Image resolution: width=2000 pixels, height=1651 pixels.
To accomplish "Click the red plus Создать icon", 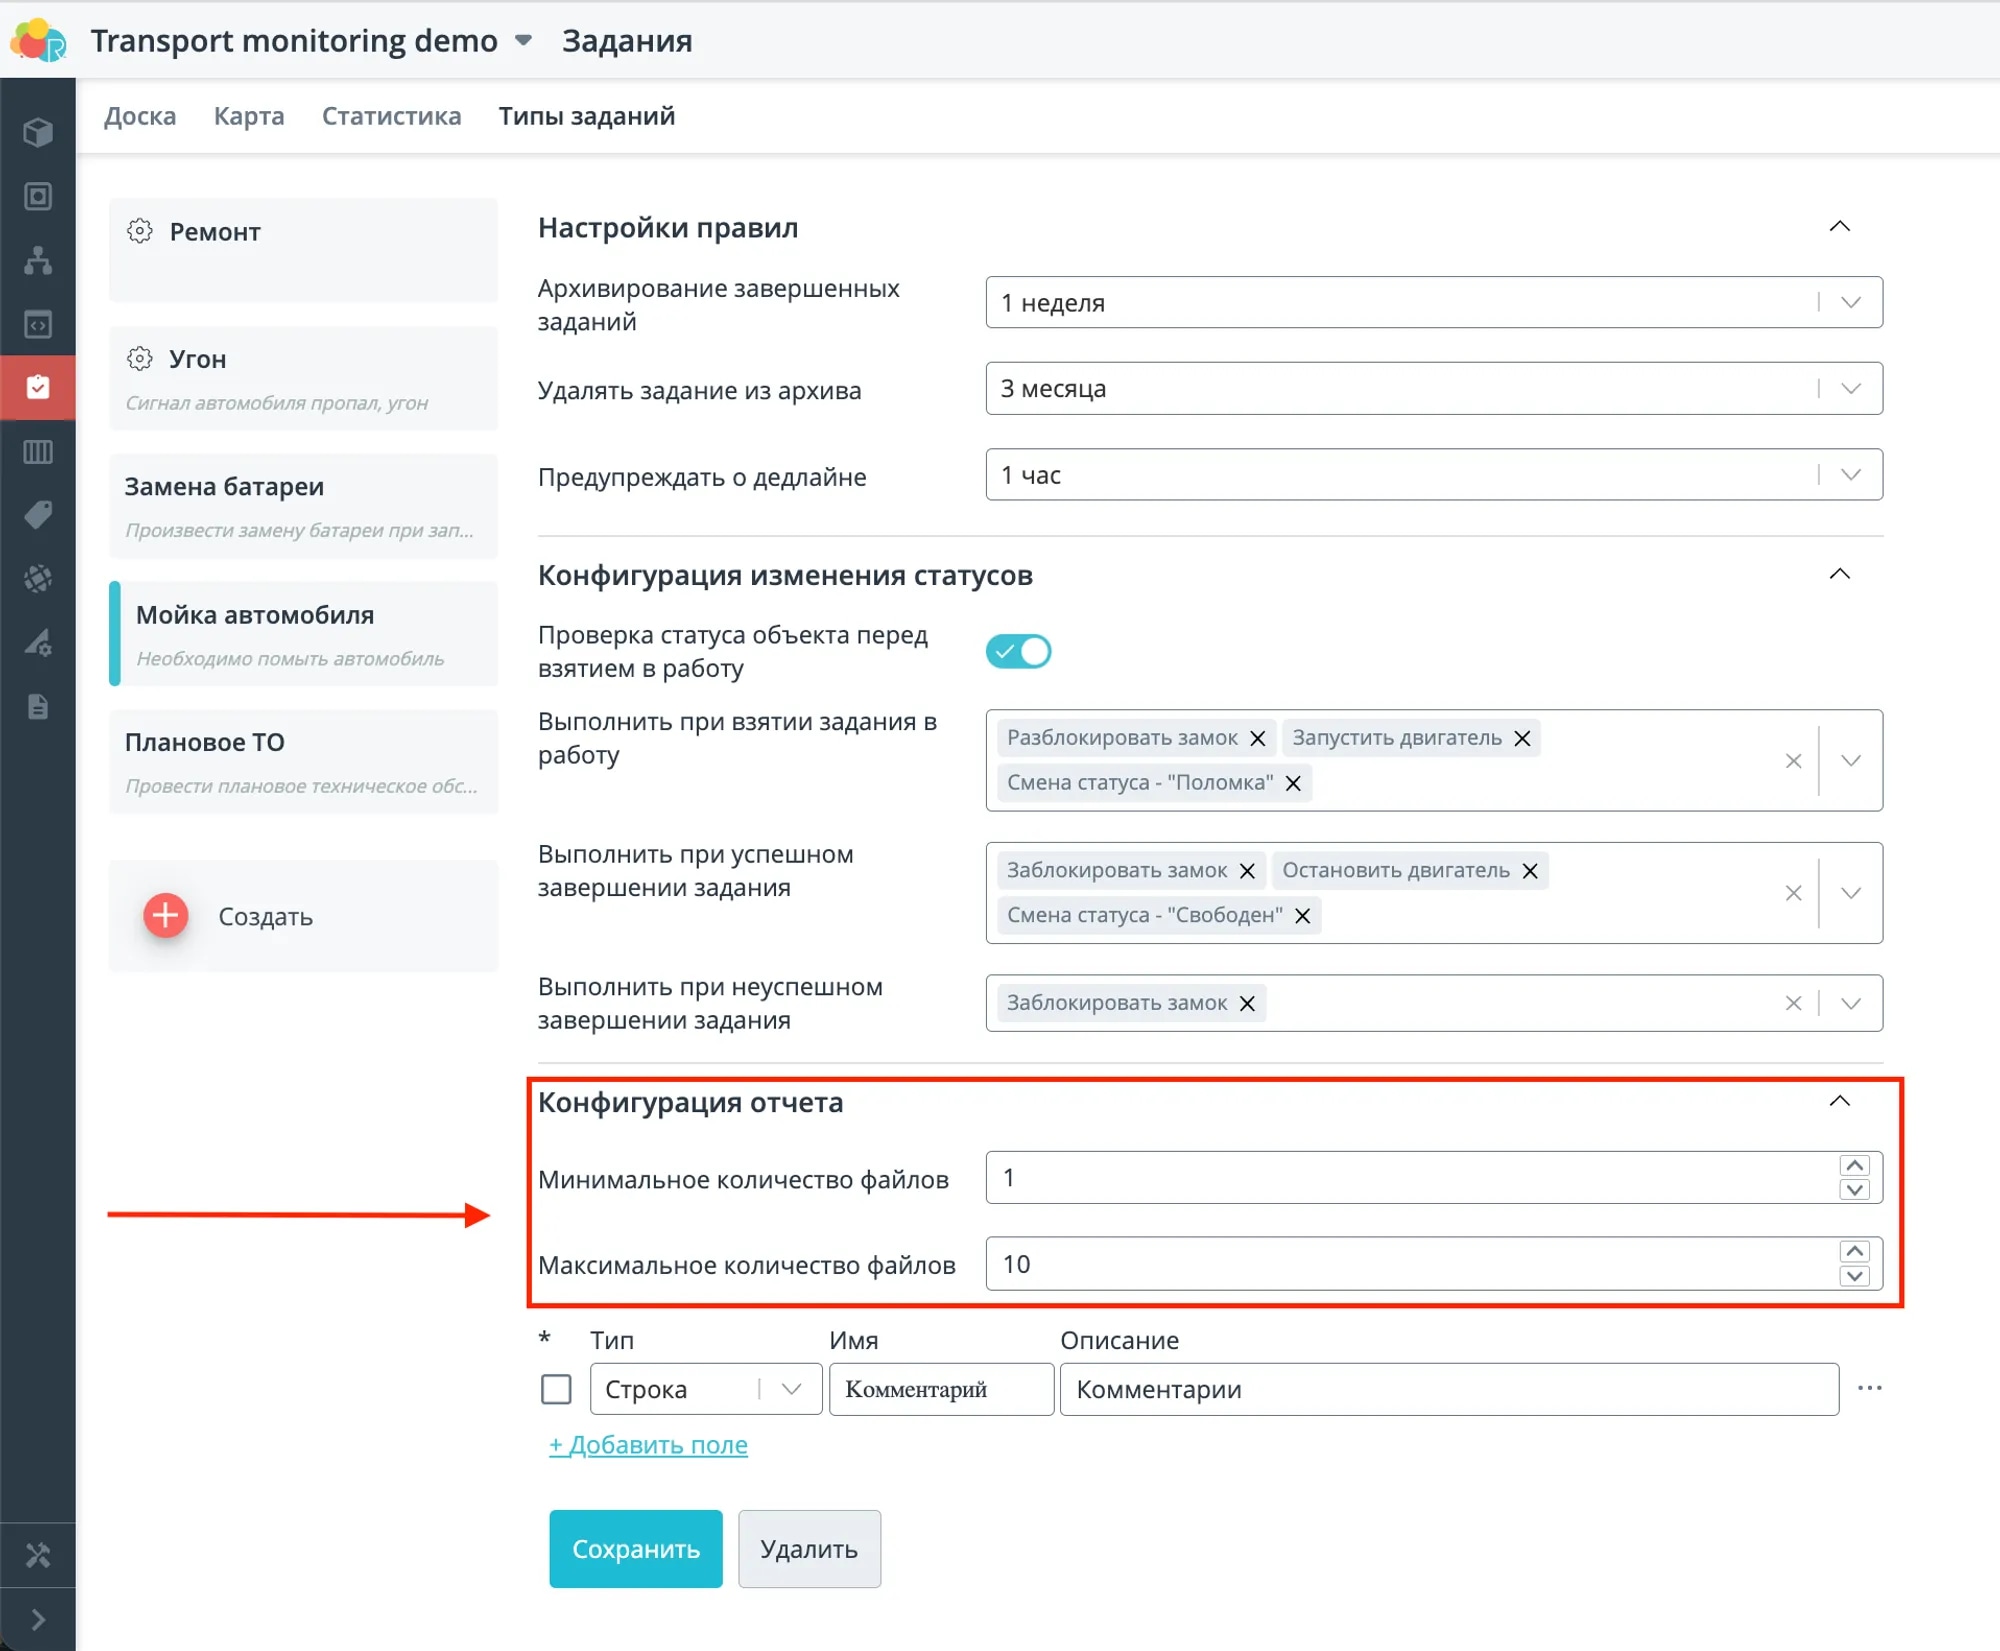I will [x=166, y=915].
